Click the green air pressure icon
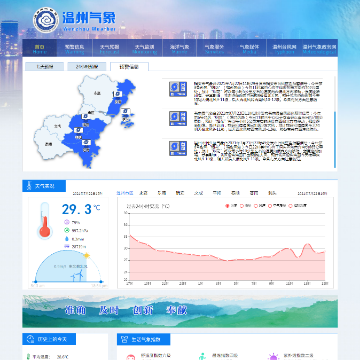The height and width of the screenshot is (360, 360). (x=67, y=230)
